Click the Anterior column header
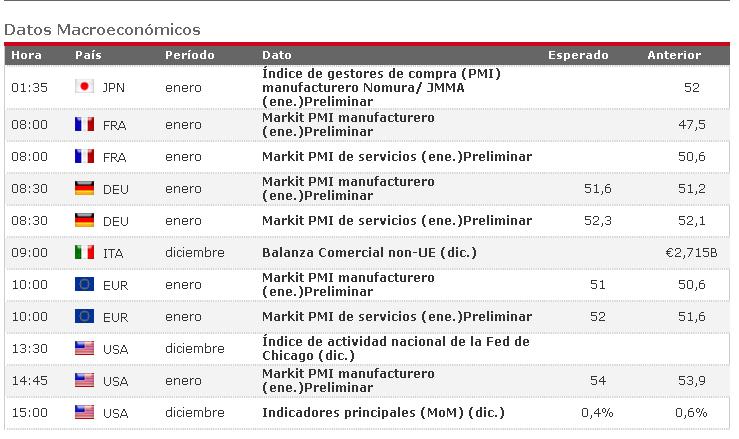The width and height of the screenshot is (739, 439). click(675, 55)
